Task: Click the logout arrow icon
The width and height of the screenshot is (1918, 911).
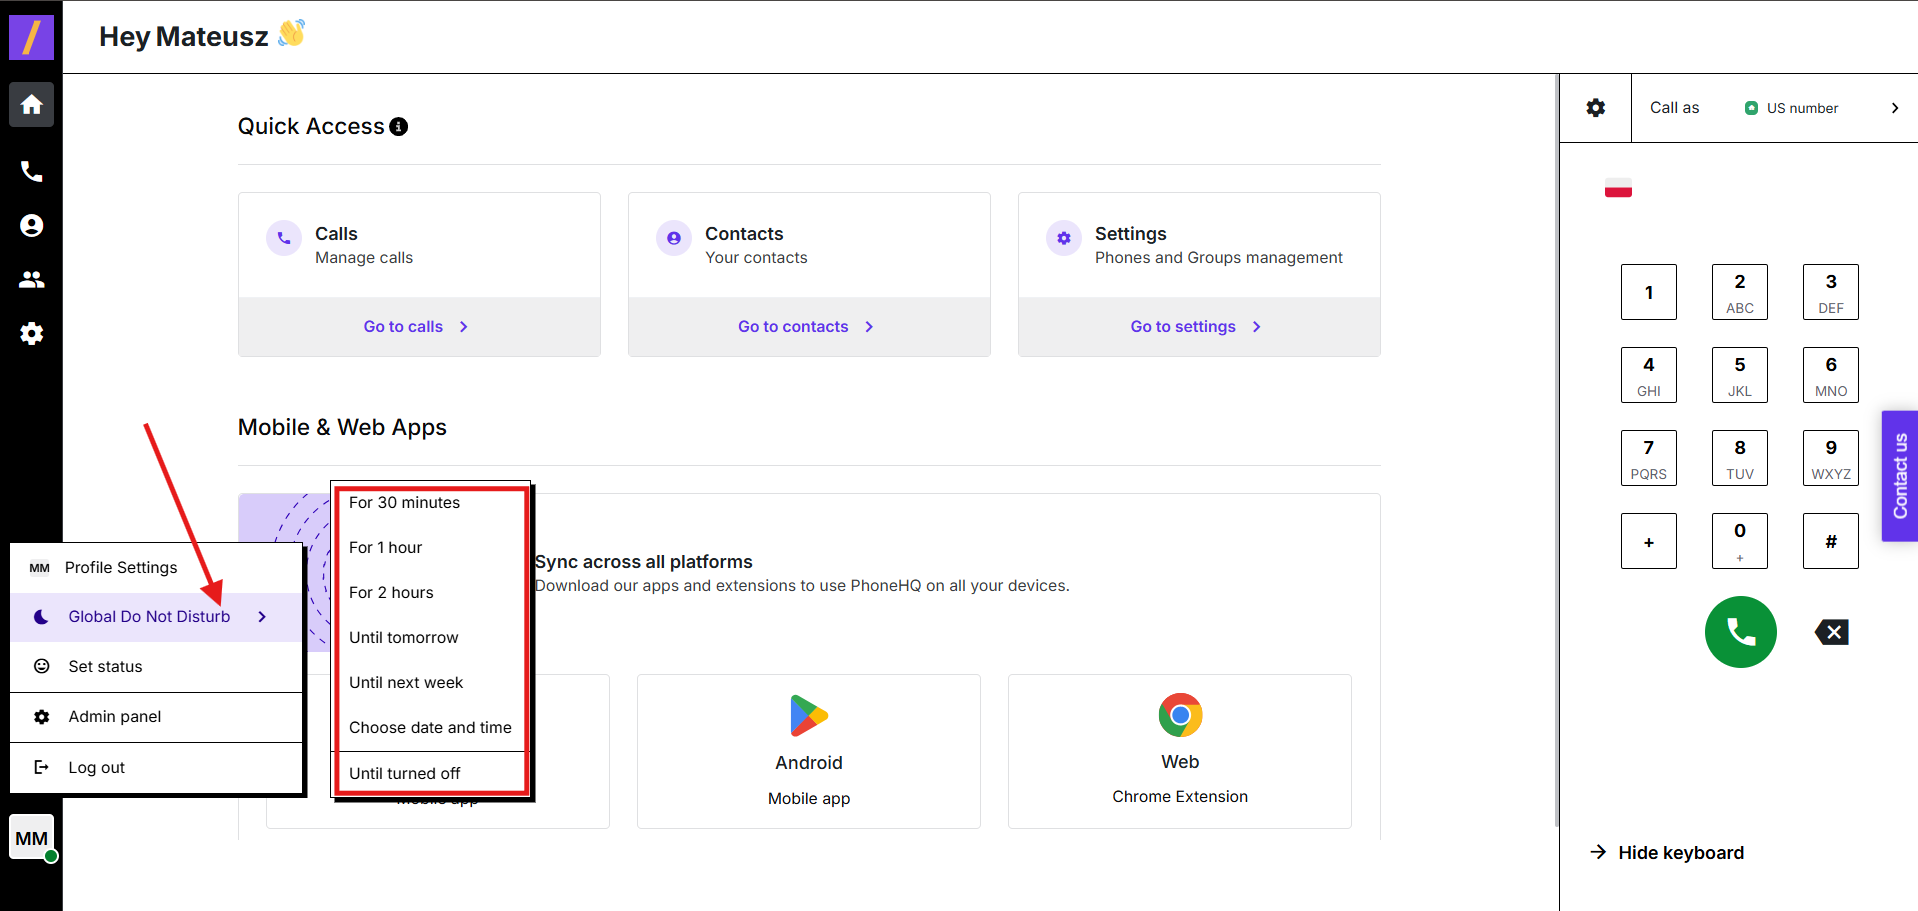Action: tap(42, 767)
